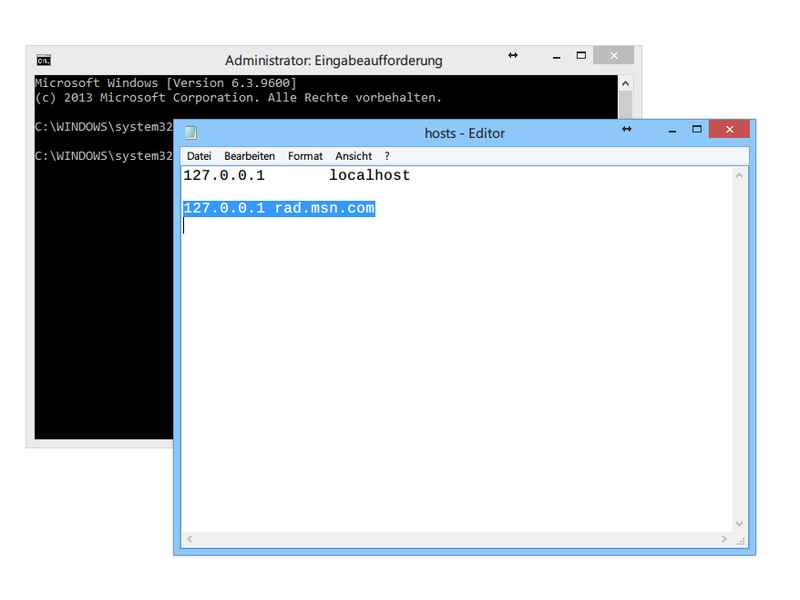800x600 pixels.
Task: Click the double-arrow icon in hosts Editor title bar
Action: tap(627, 129)
